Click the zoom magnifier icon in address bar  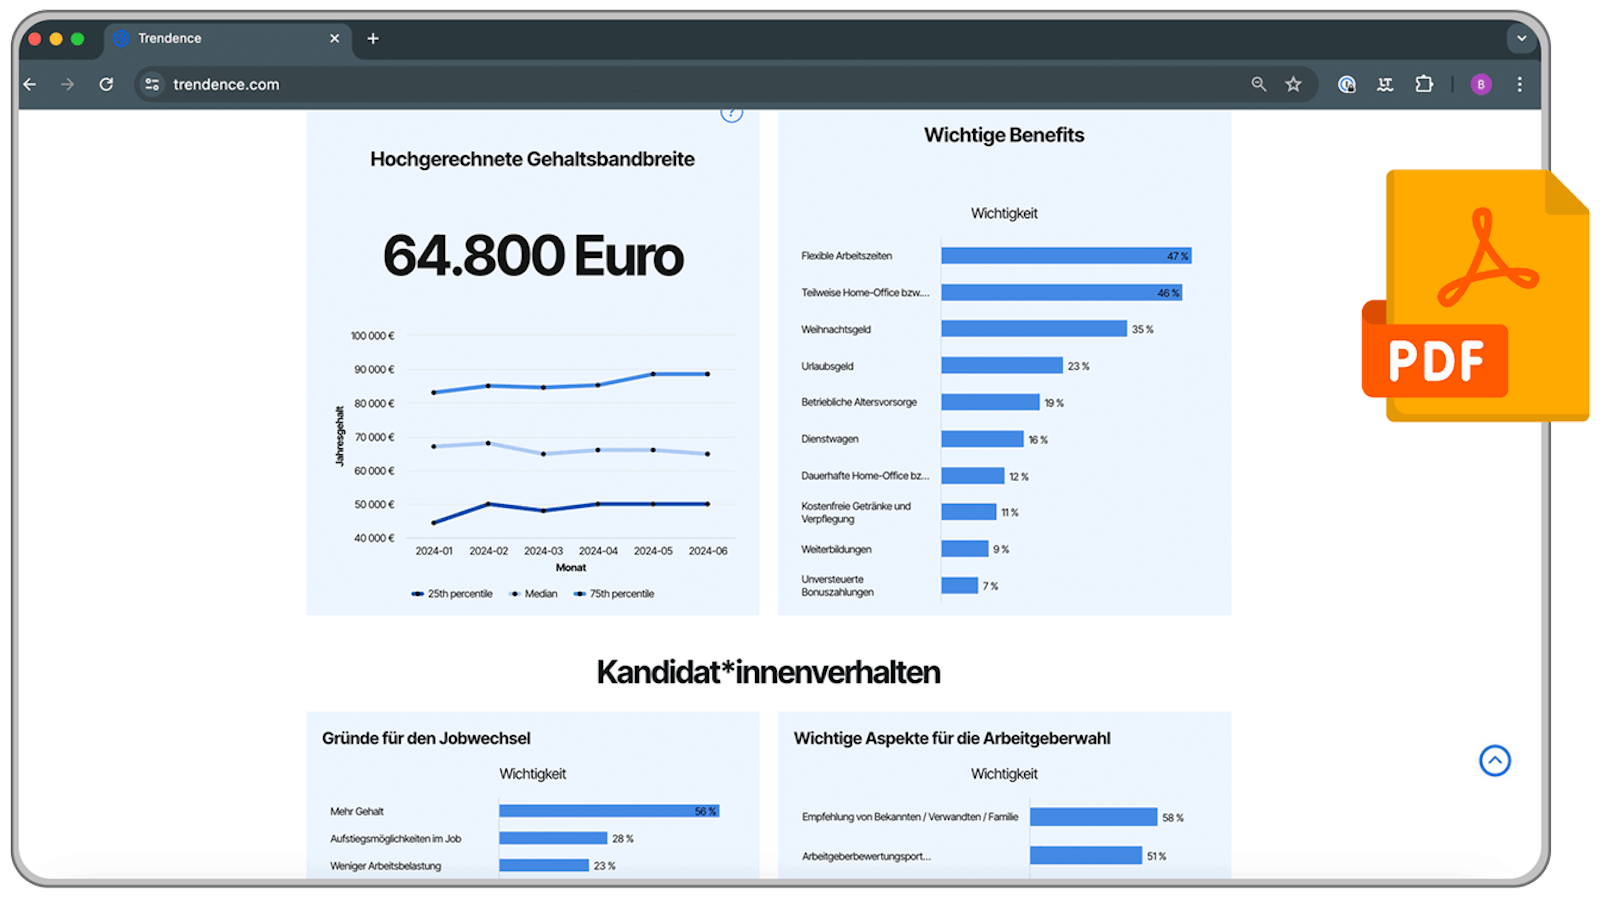coord(1259,85)
